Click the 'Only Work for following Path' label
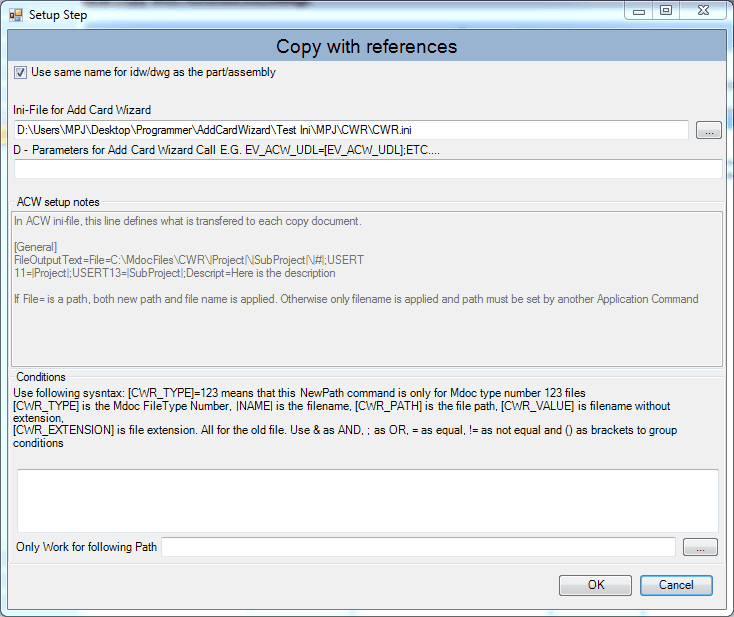 [x=86, y=547]
